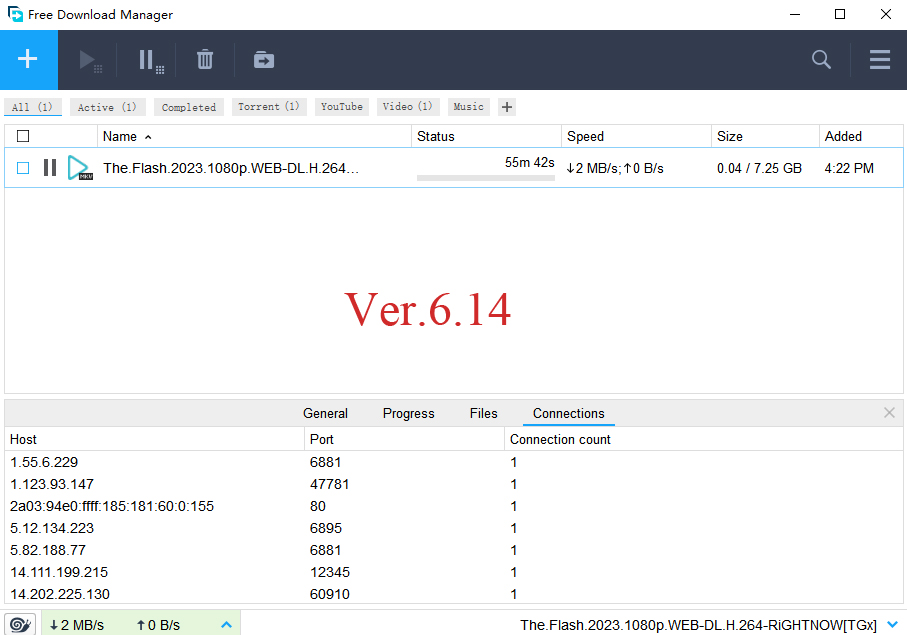The width and height of the screenshot is (907, 635).
Task: Click the upload speed 0 B/s in status bar
Action: [158, 625]
